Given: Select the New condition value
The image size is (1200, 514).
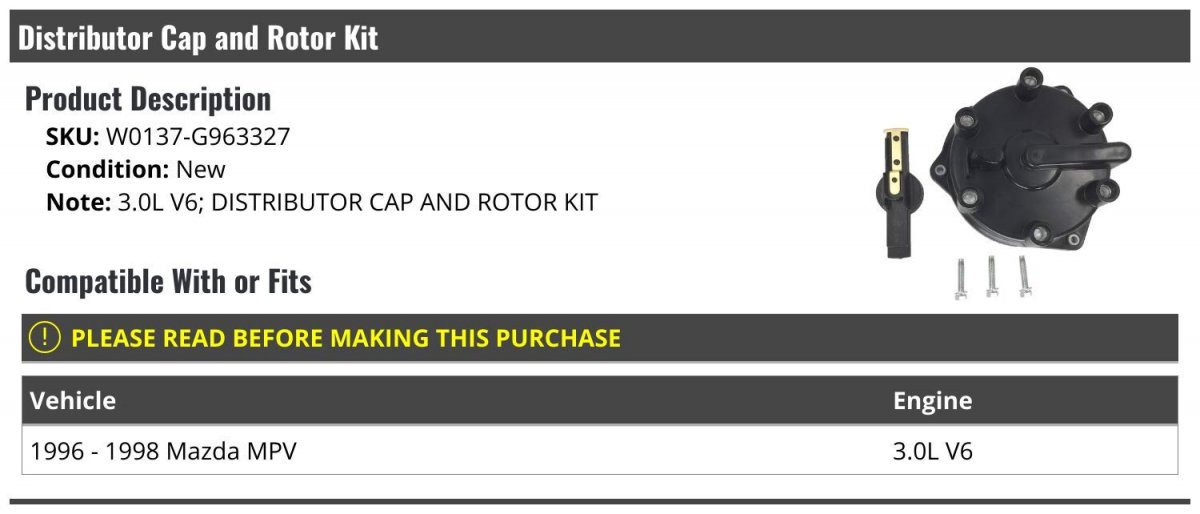Looking at the screenshot, I should (x=201, y=170).
